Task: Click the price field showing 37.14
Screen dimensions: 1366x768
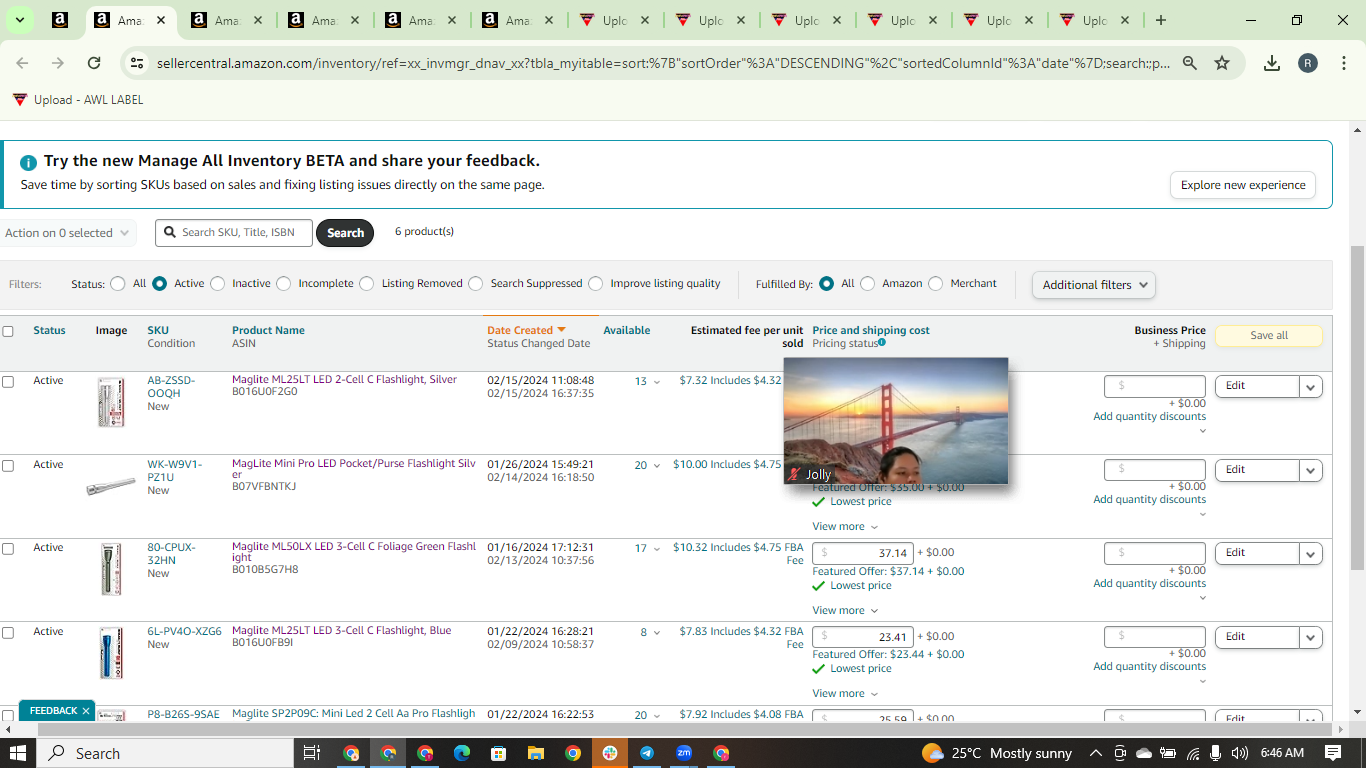Action: click(862, 553)
